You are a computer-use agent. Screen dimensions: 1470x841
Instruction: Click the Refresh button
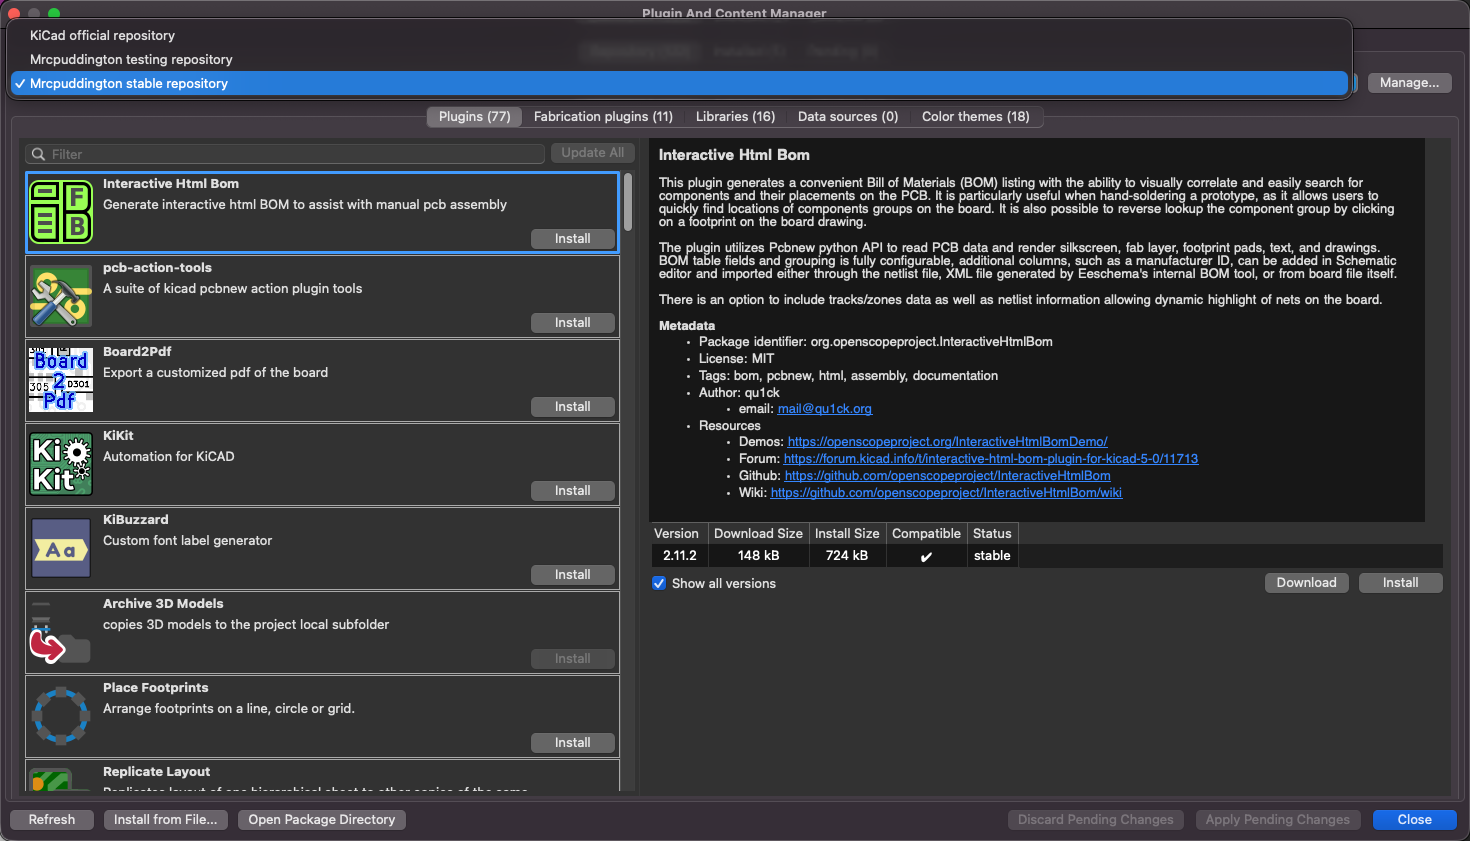coord(52,820)
